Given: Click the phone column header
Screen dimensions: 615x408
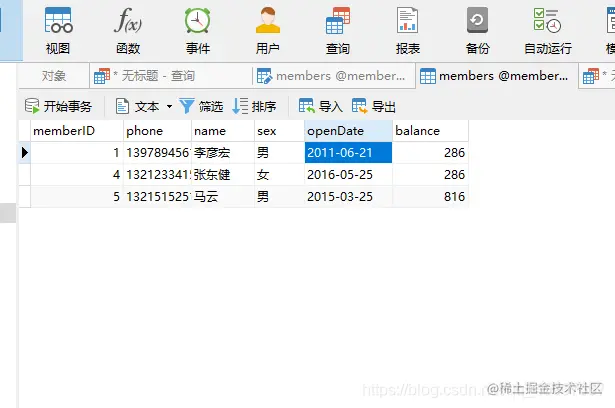Looking at the screenshot, I should coord(158,131).
